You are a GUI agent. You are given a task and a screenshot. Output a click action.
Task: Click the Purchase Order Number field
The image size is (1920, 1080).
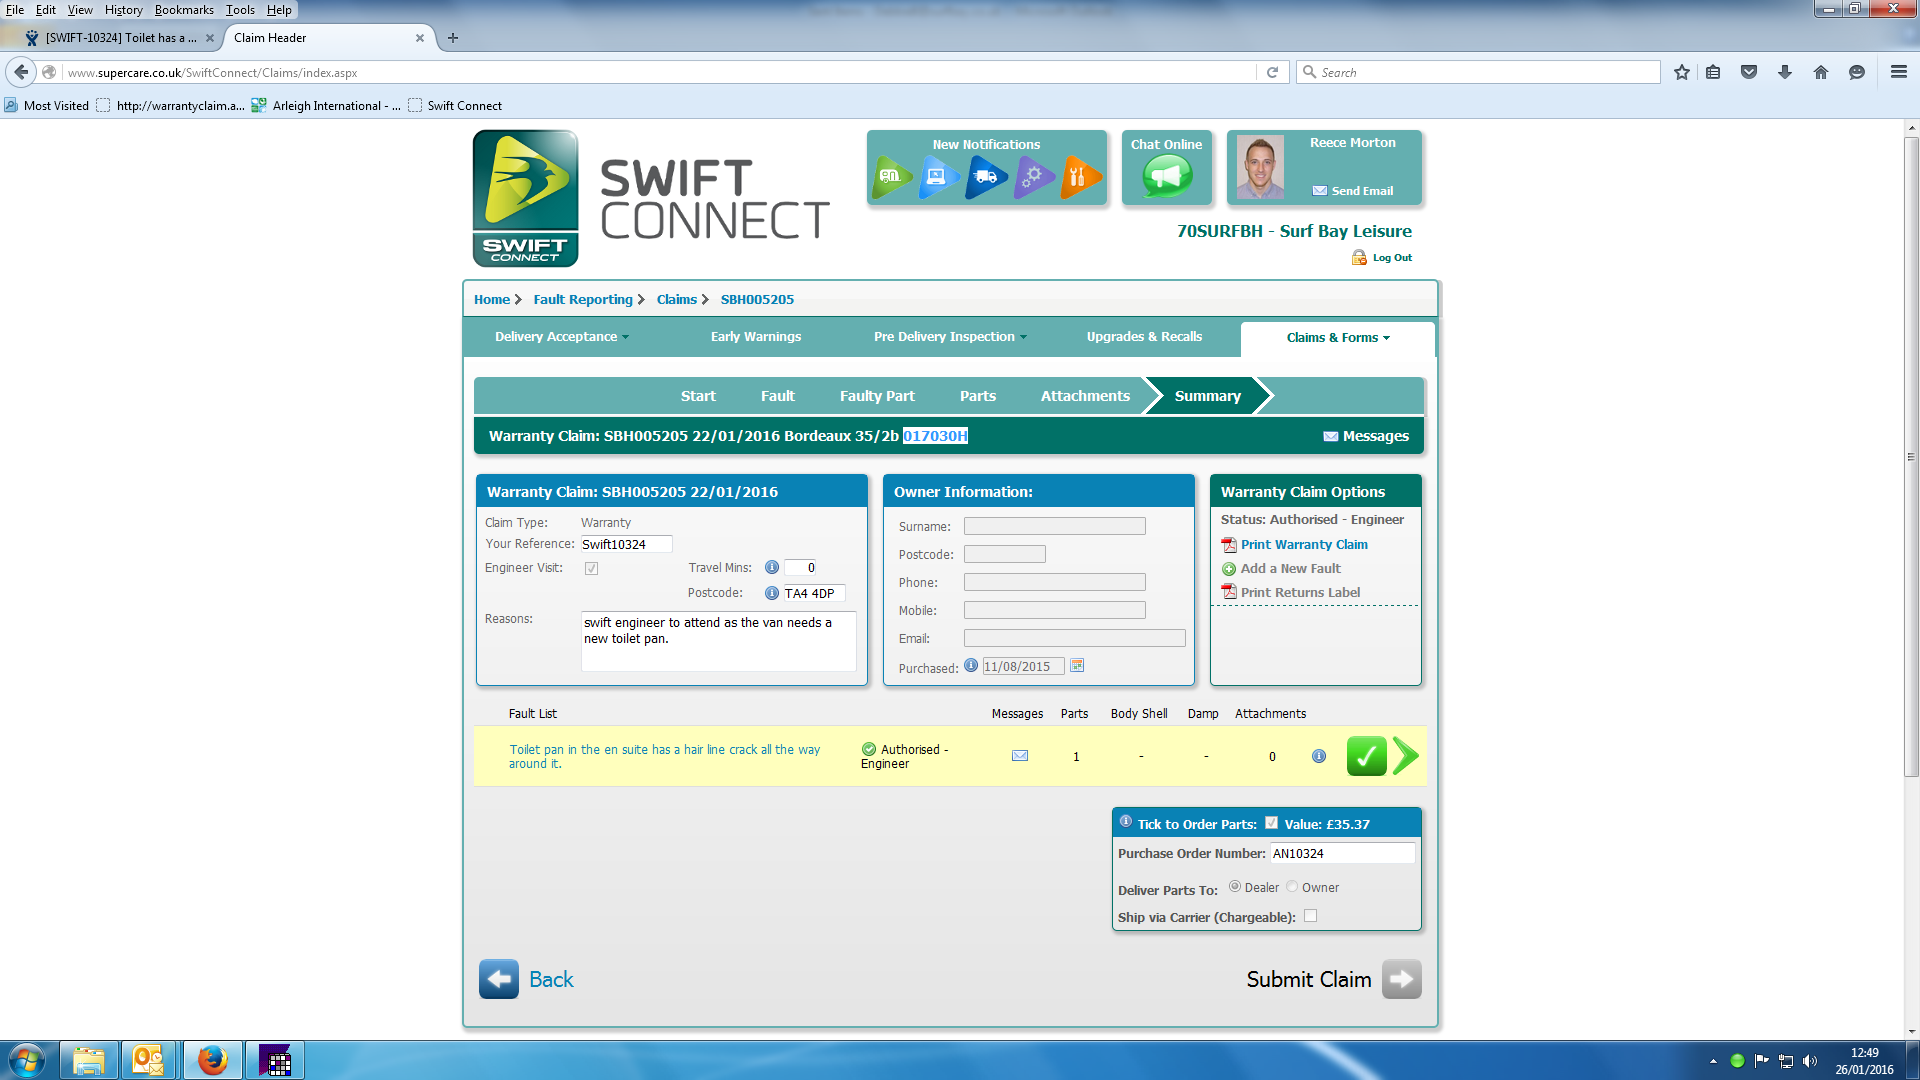point(1341,853)
